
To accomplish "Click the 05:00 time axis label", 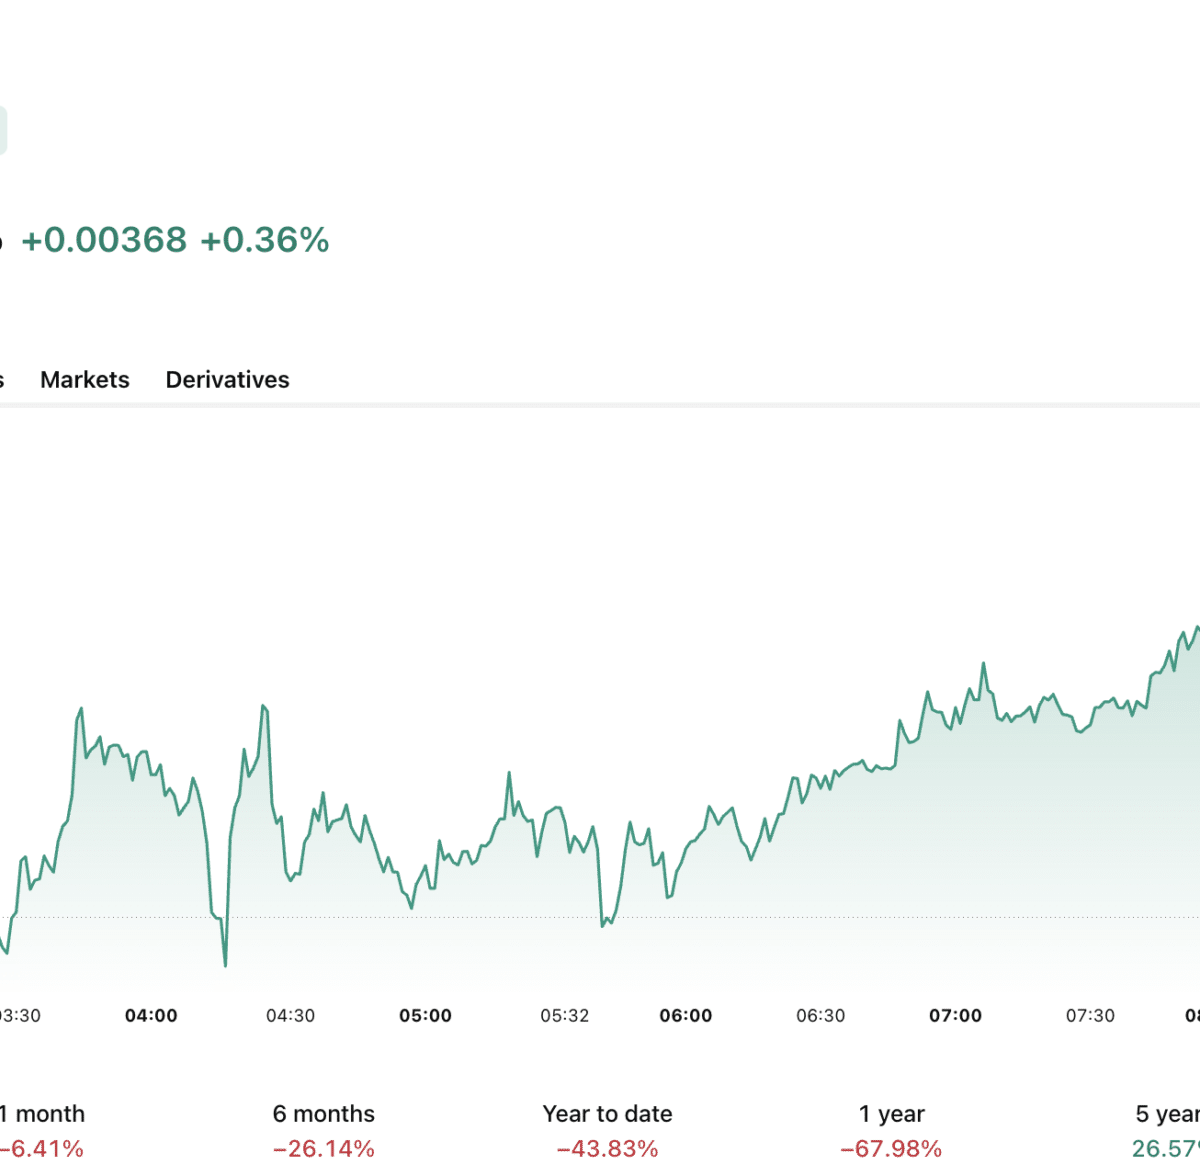I will point(425,1016).
